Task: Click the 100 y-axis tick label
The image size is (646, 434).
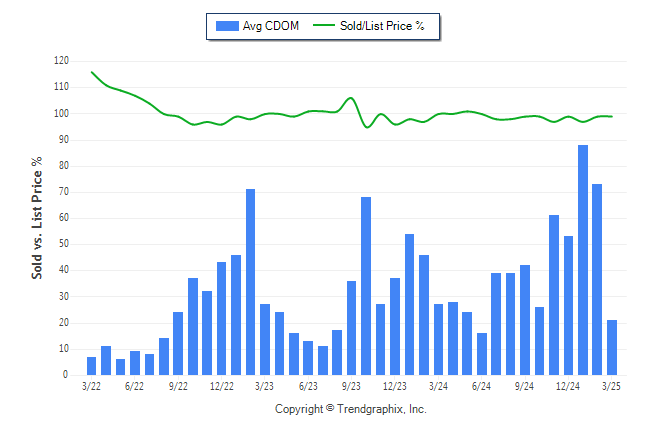Action: [x=61, y=113]
